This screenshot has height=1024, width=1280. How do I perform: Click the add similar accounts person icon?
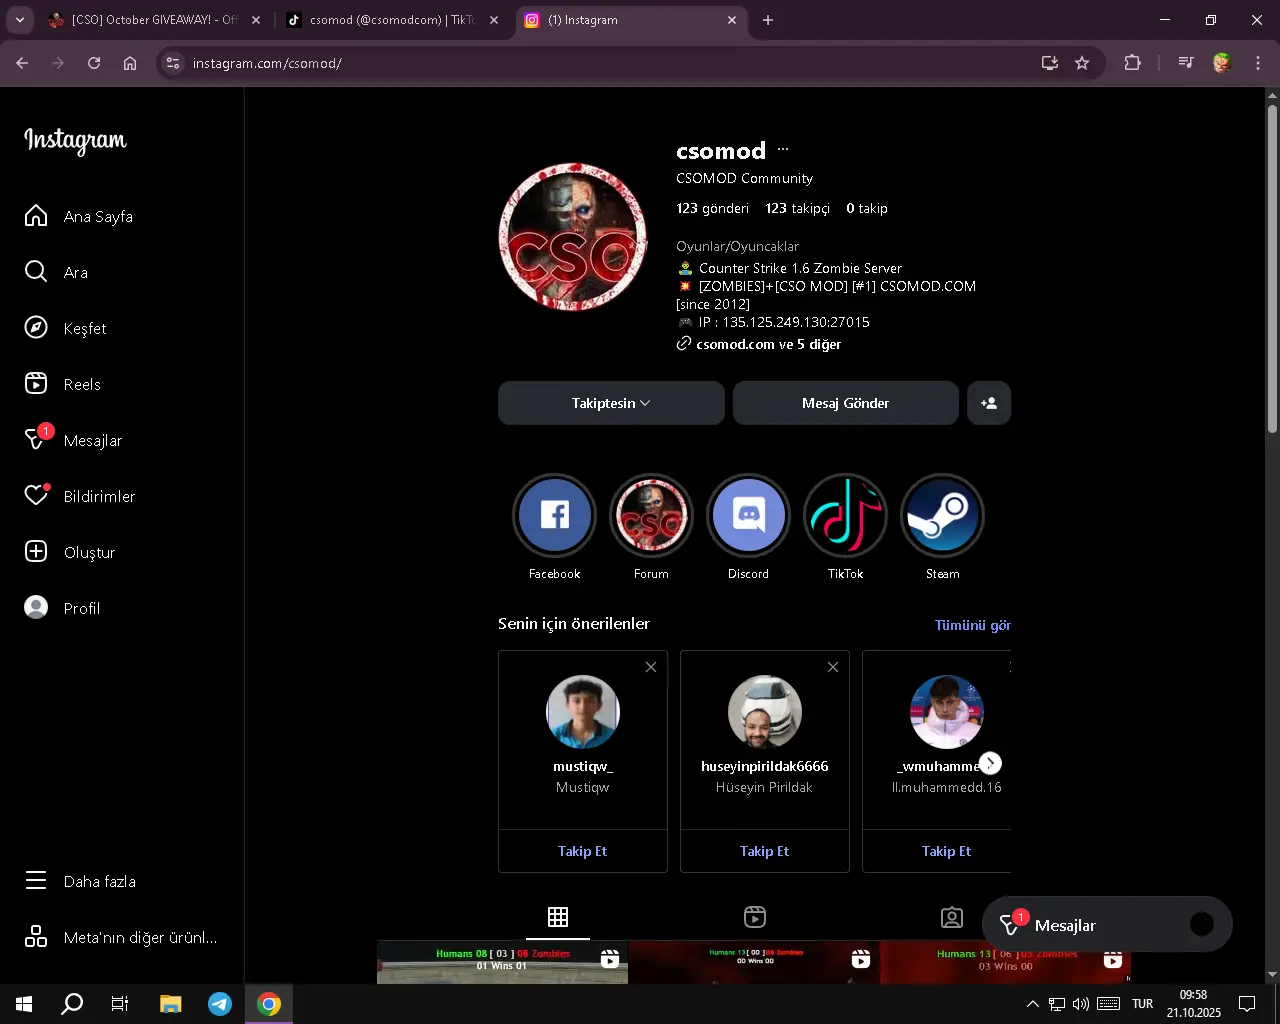click(988, 403)
